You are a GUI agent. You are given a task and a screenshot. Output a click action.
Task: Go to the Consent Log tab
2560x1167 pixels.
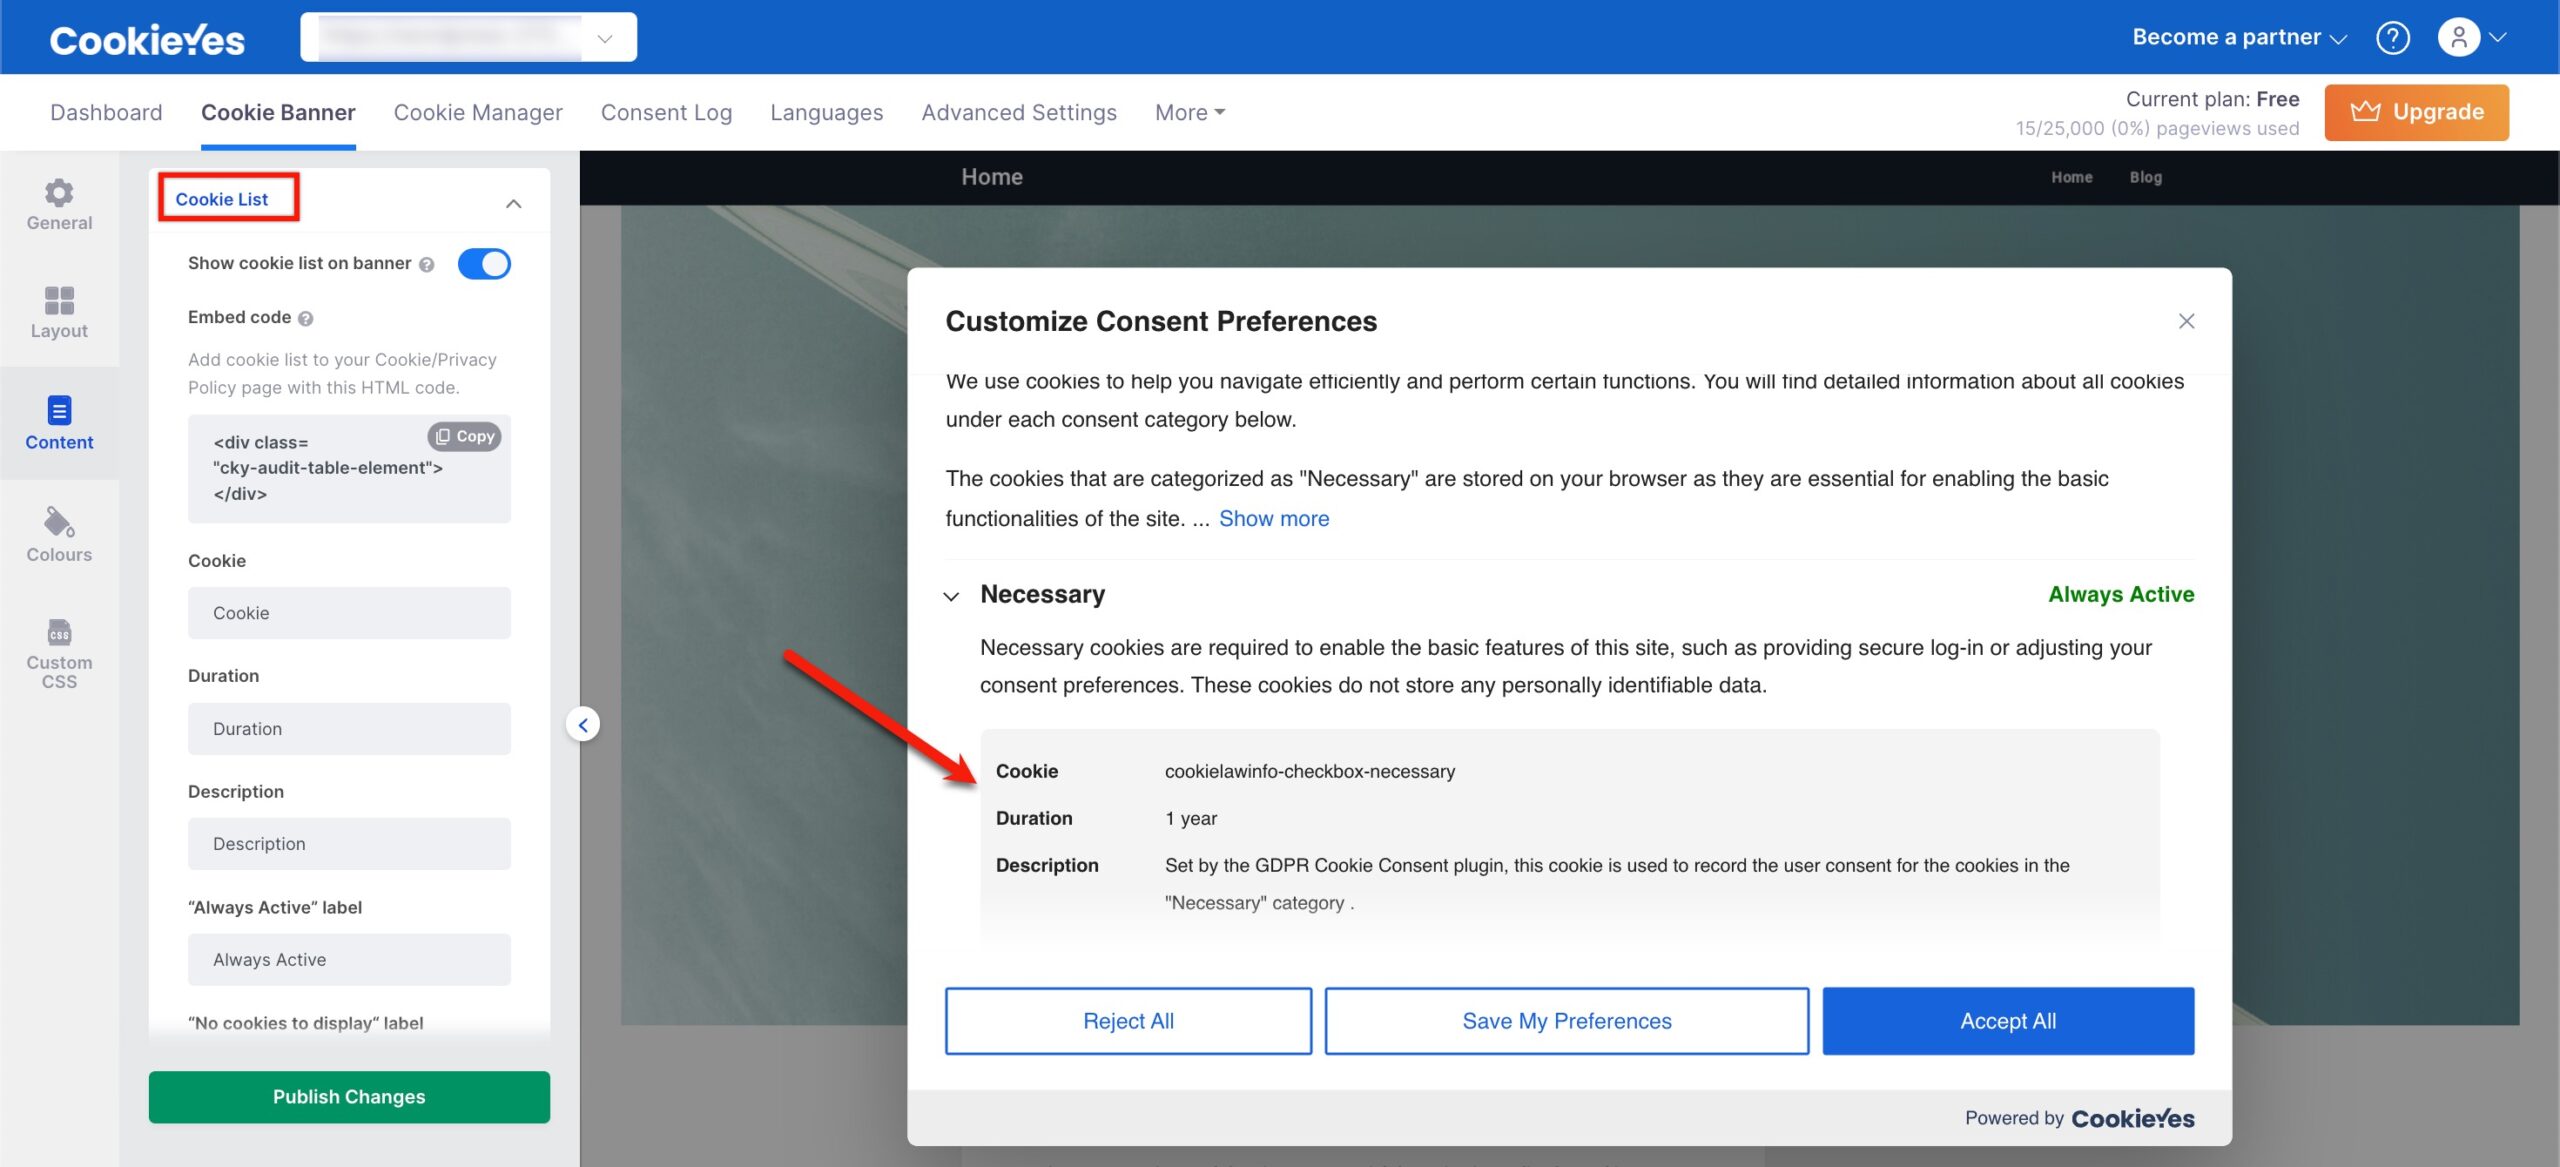tap(666, 112)
